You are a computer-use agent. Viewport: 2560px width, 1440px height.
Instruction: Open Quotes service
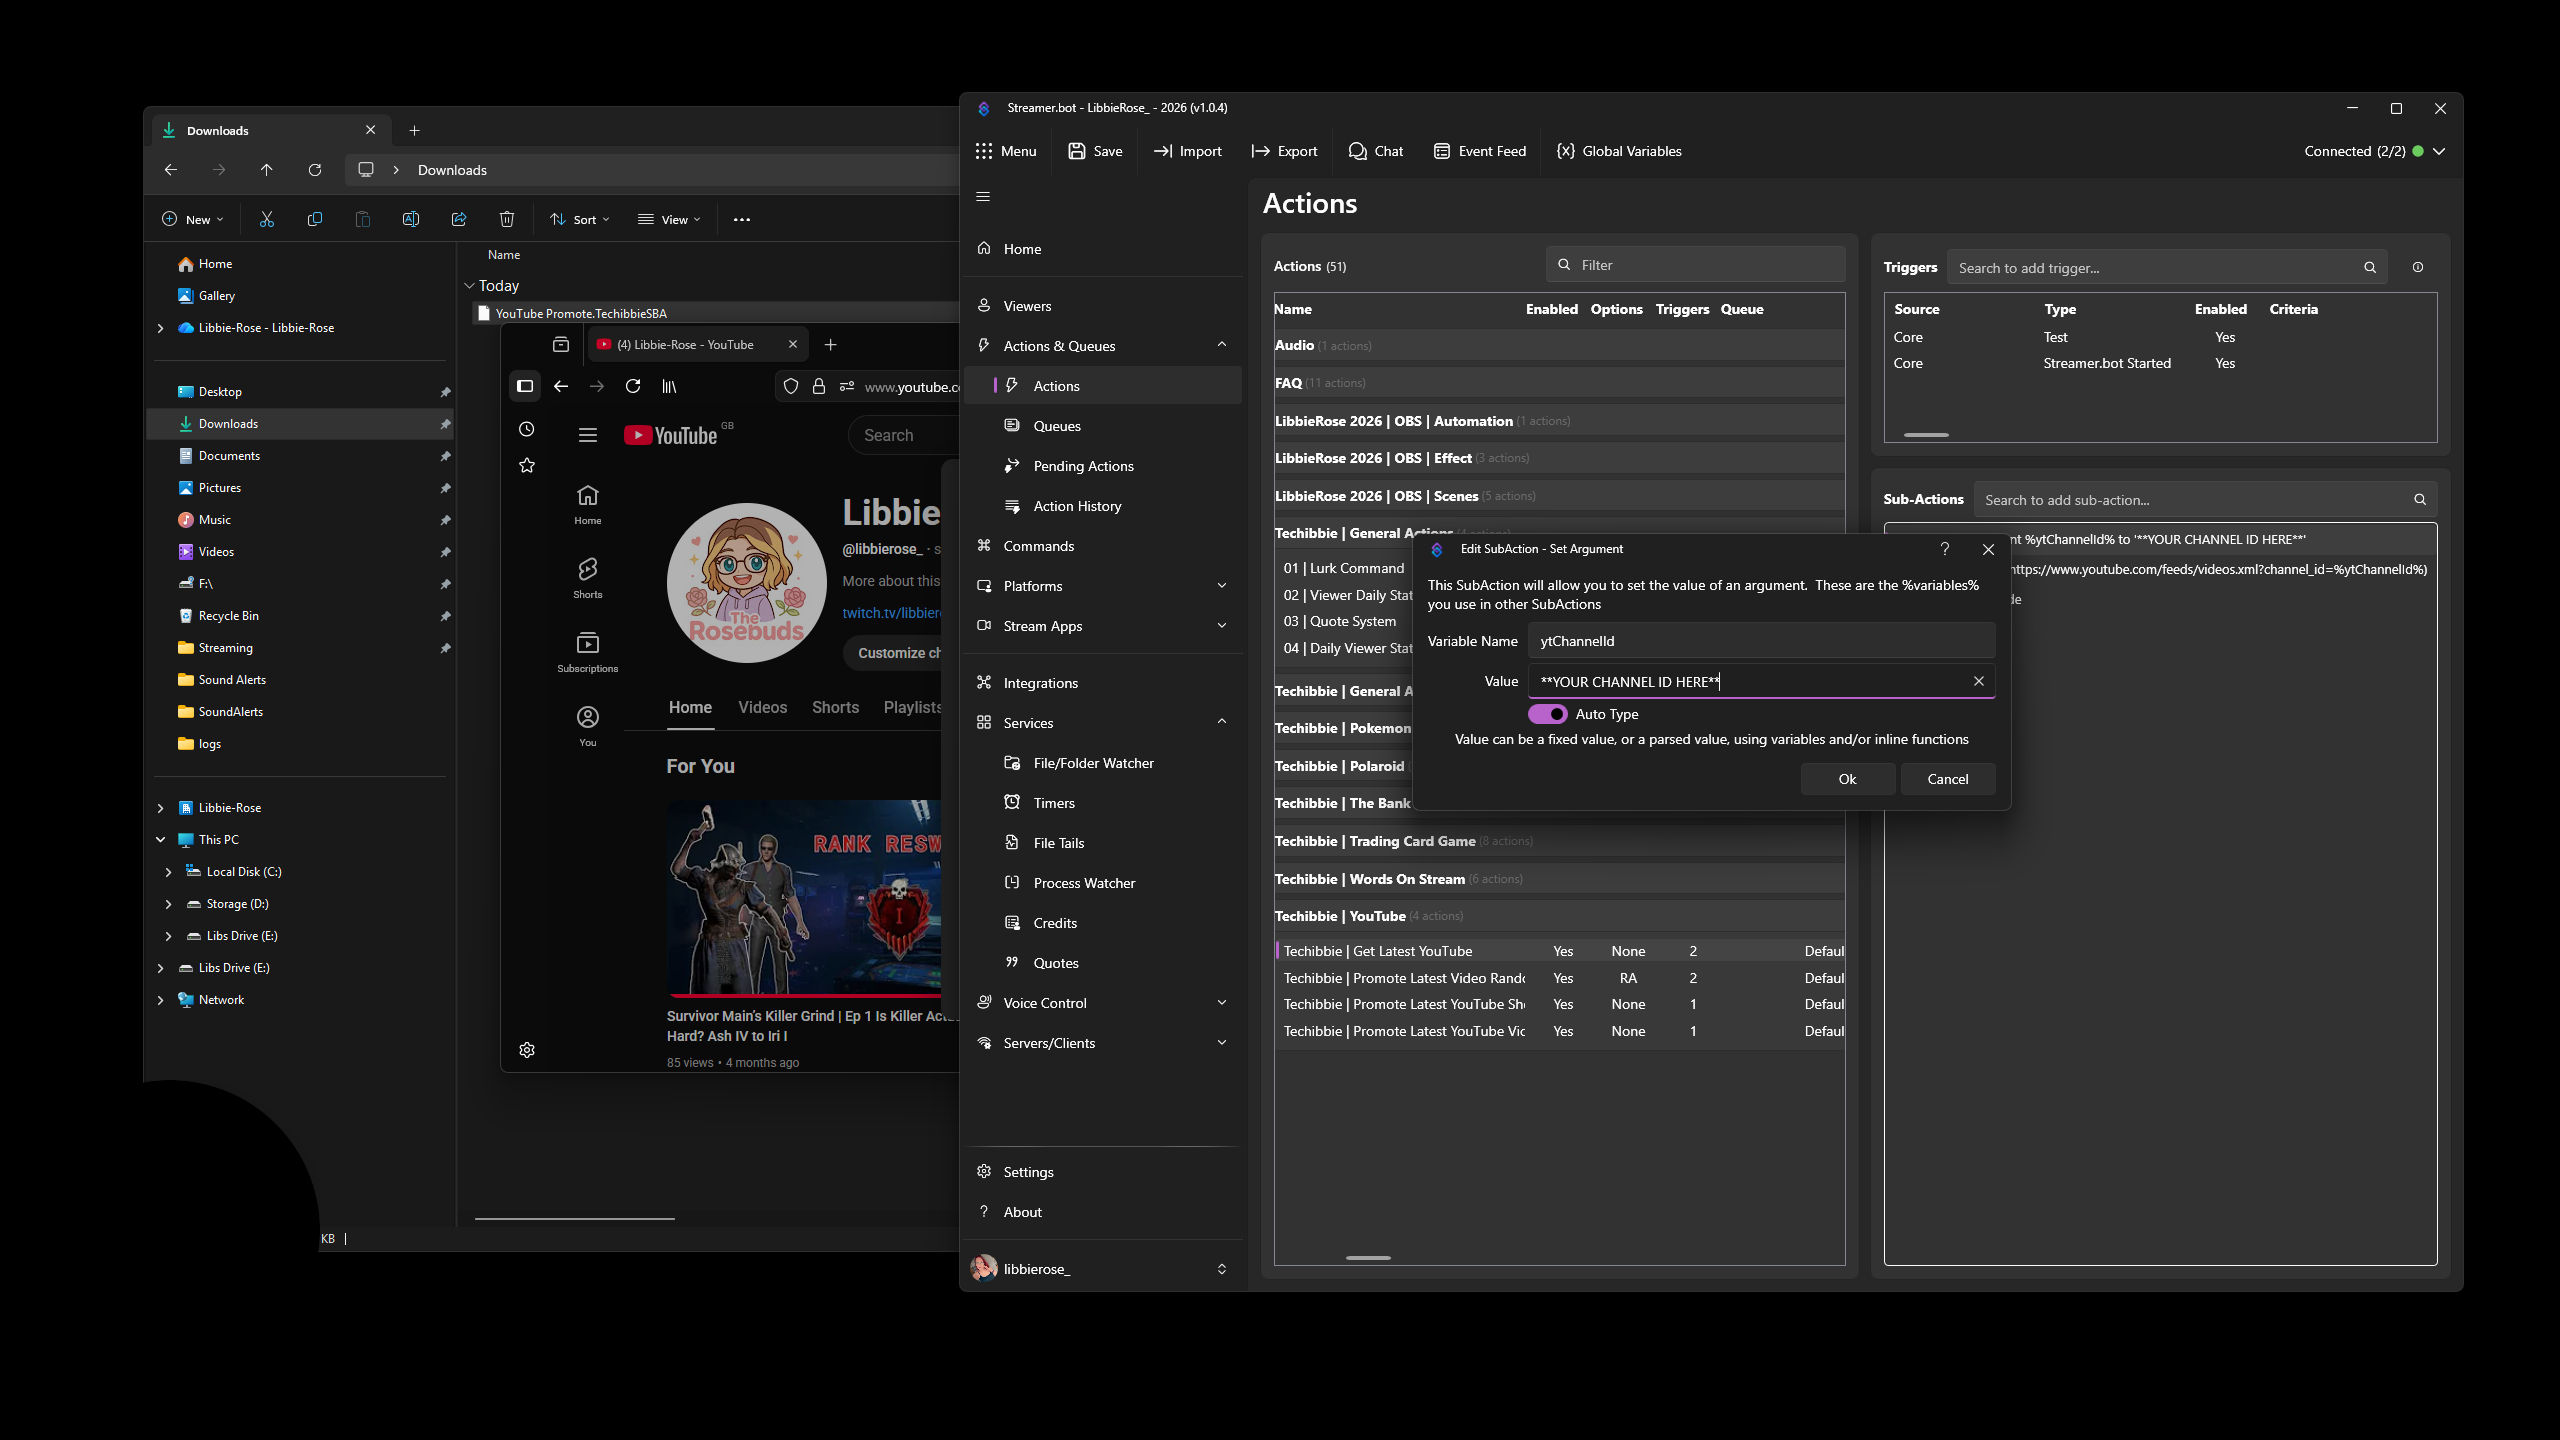[1103, 963]
